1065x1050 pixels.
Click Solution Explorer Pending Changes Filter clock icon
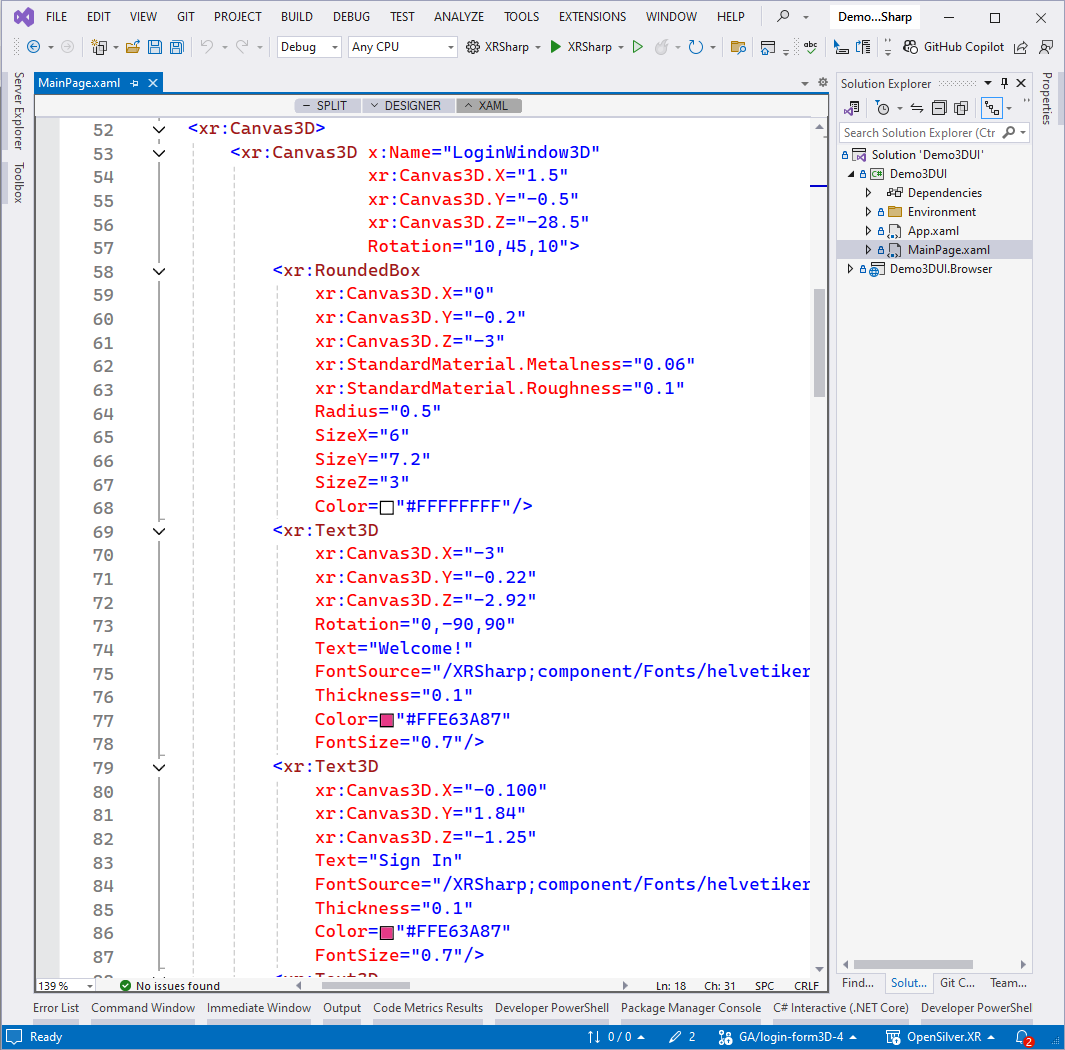click(x=882, y=108)
